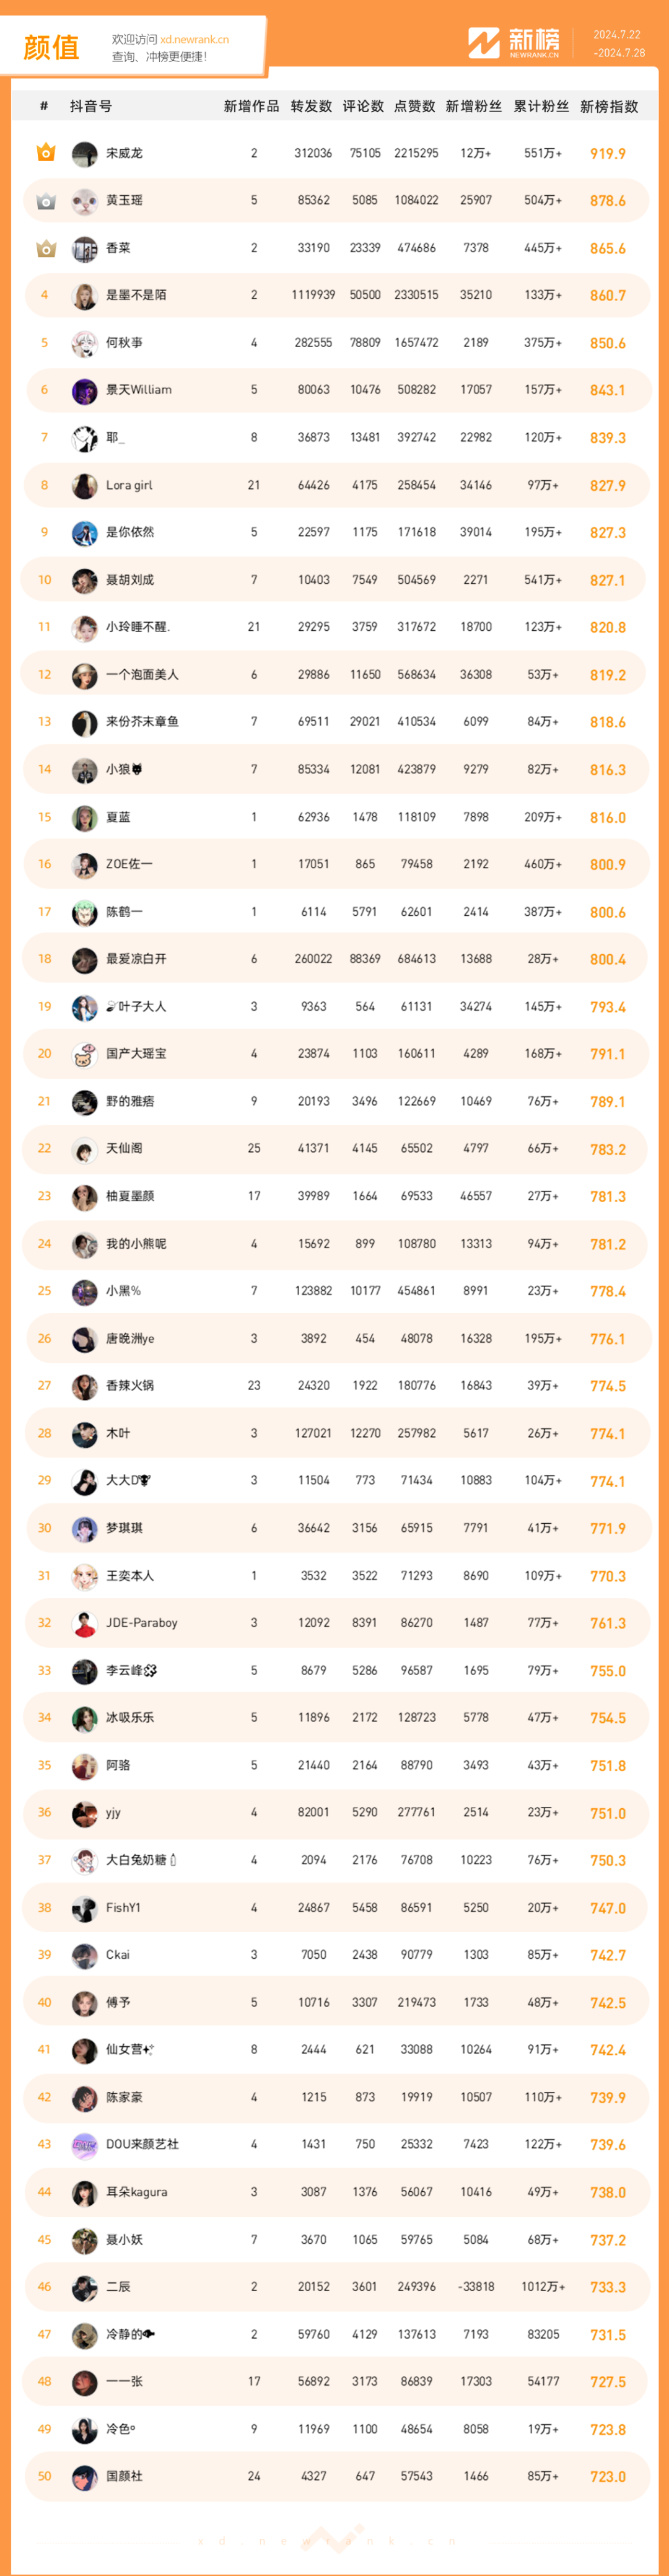Screen dimensions: 669x2576
Task: Click the DOU来颜艺社 purple logo avatar
Action: pos(84,2144)
